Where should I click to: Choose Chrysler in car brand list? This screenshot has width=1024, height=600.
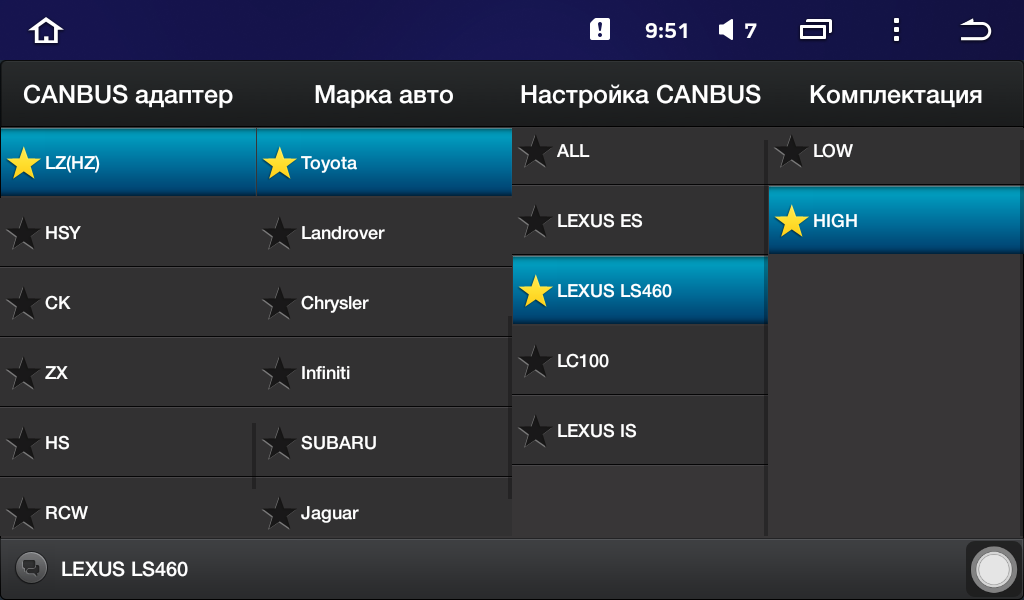point(383,303)
